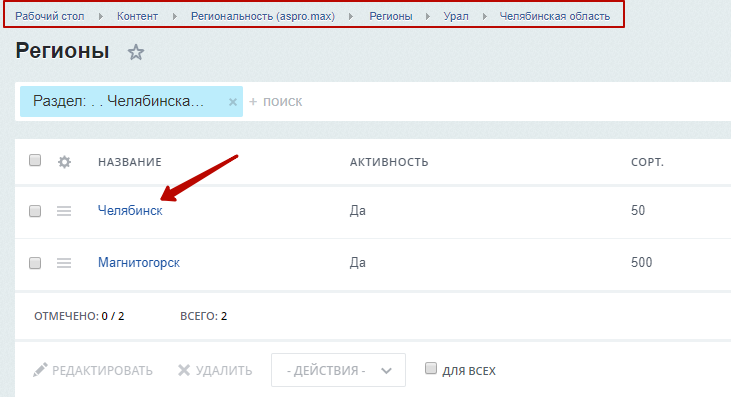Select the cross icon beside Удалить
The image size is (731, 397).
tap(184, 370)
